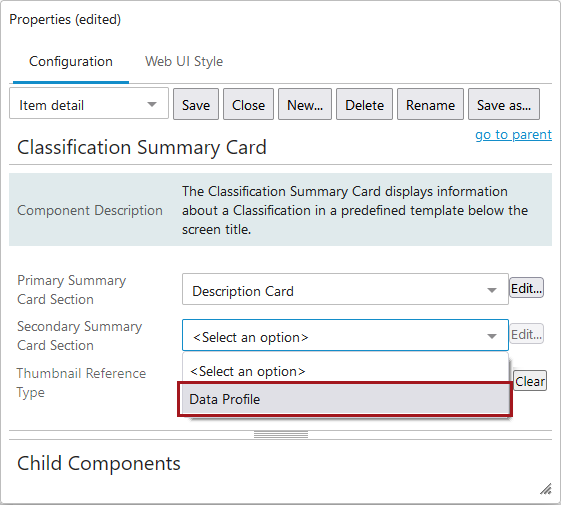Edit the Description Card primary section
This screenshot has height=505, width=561.
pos(526,288)
